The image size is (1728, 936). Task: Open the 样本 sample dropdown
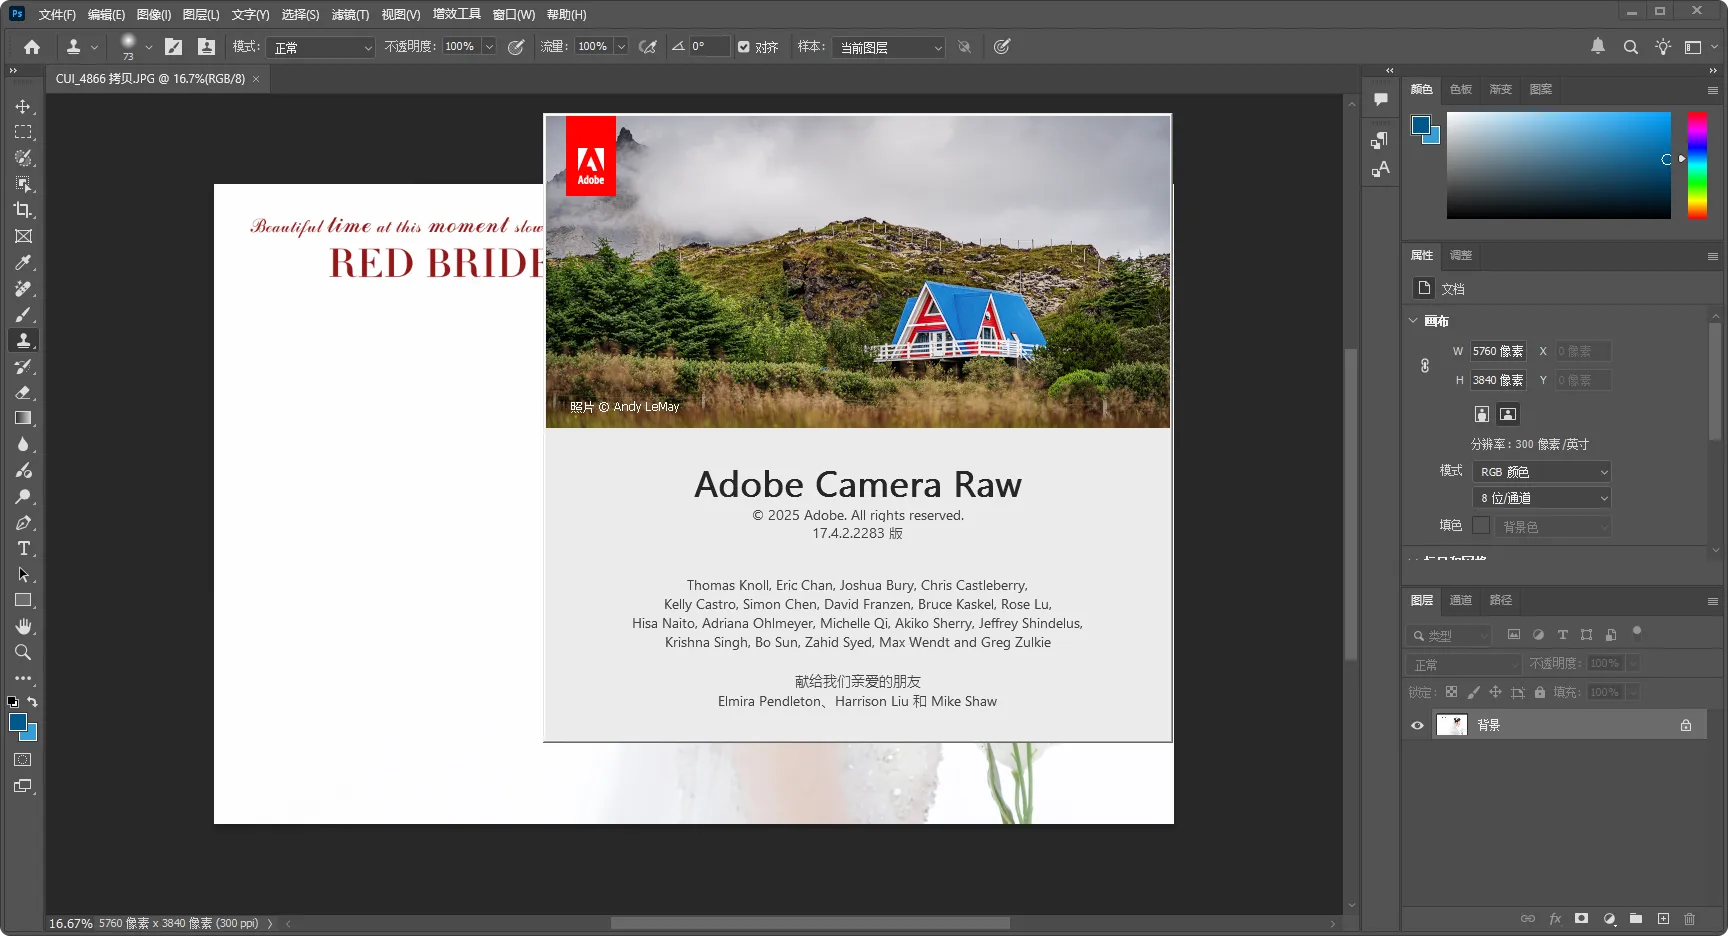pos(888,47)
